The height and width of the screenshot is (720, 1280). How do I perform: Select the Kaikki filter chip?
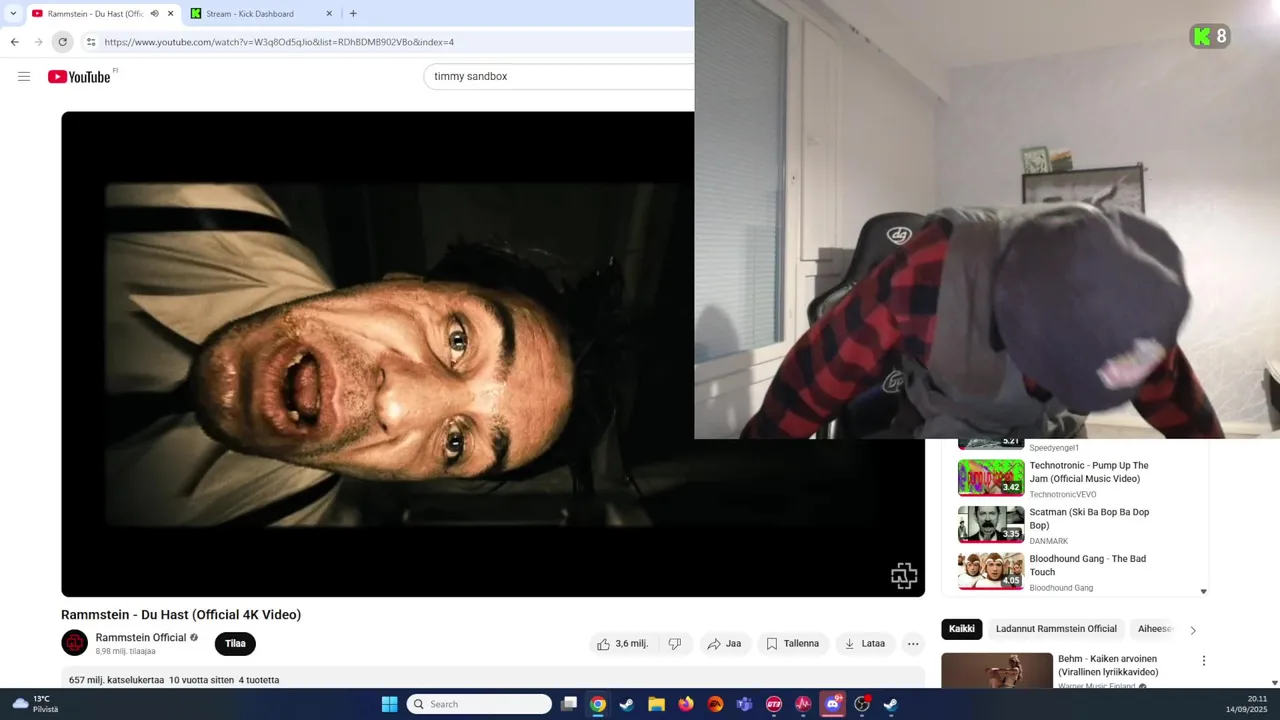962,629
